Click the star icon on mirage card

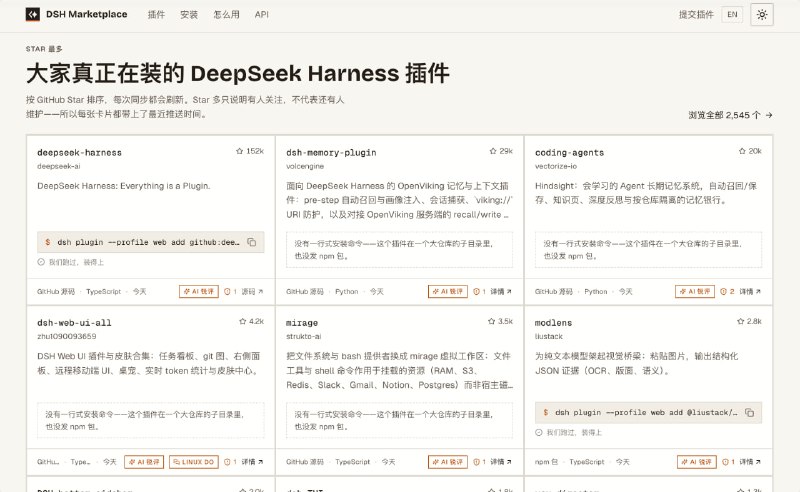491,321
